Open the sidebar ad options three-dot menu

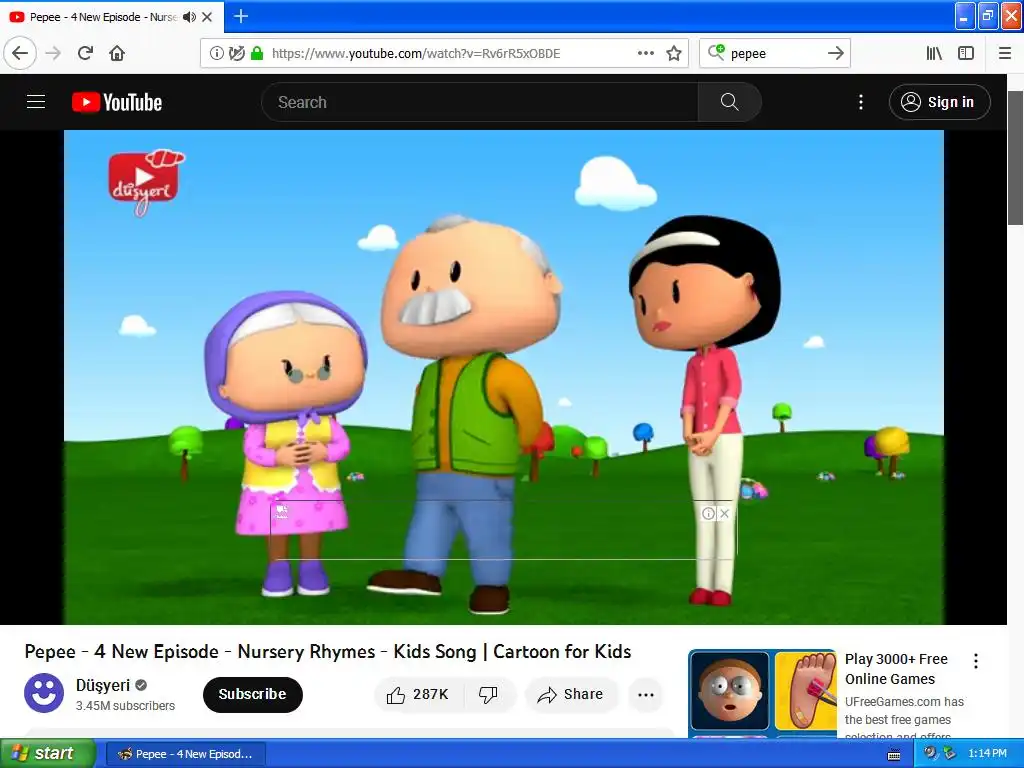pyautogui.click(x=976, y=661)
